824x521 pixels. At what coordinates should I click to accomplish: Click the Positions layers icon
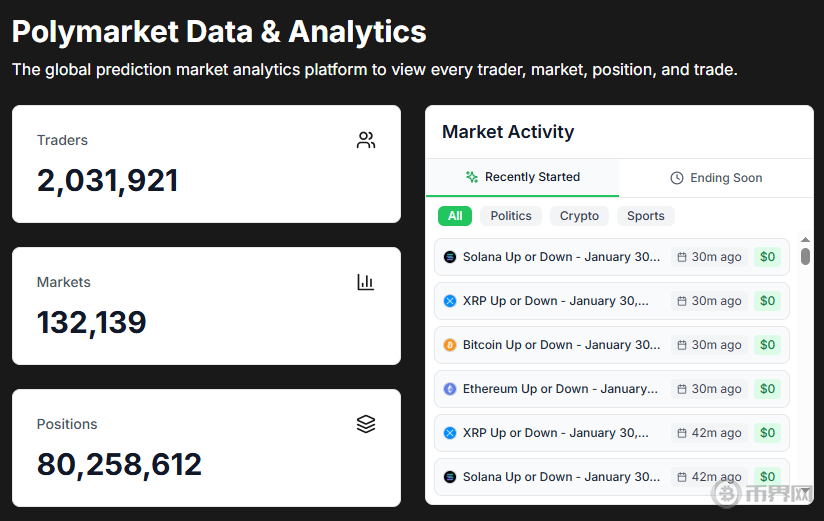[x=366, y=424]
